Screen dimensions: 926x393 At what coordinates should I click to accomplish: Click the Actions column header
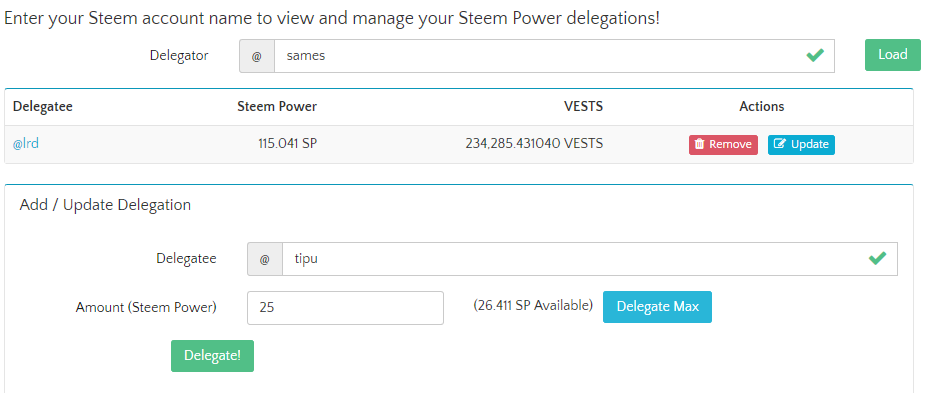point(762,107)
